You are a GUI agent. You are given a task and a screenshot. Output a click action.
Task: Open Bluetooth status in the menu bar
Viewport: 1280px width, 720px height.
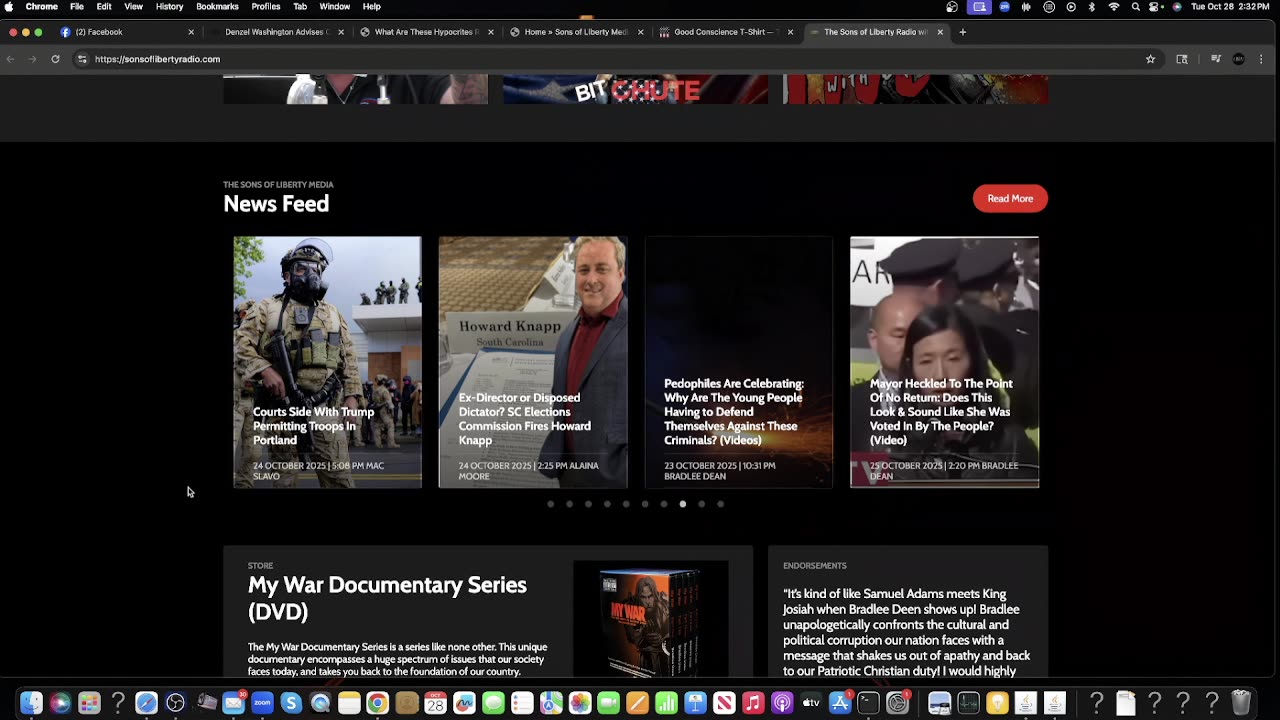click(1091, 7)
